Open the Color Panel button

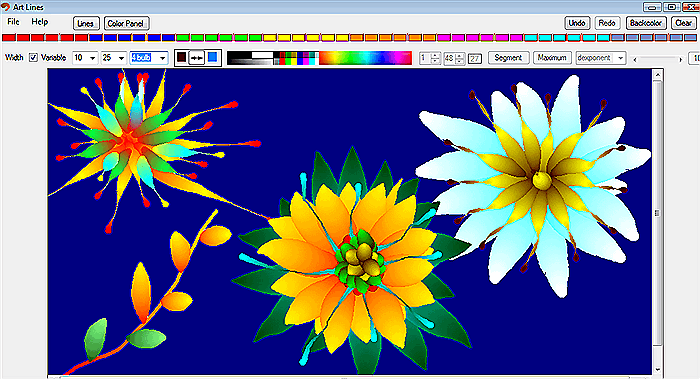point(126,24)
